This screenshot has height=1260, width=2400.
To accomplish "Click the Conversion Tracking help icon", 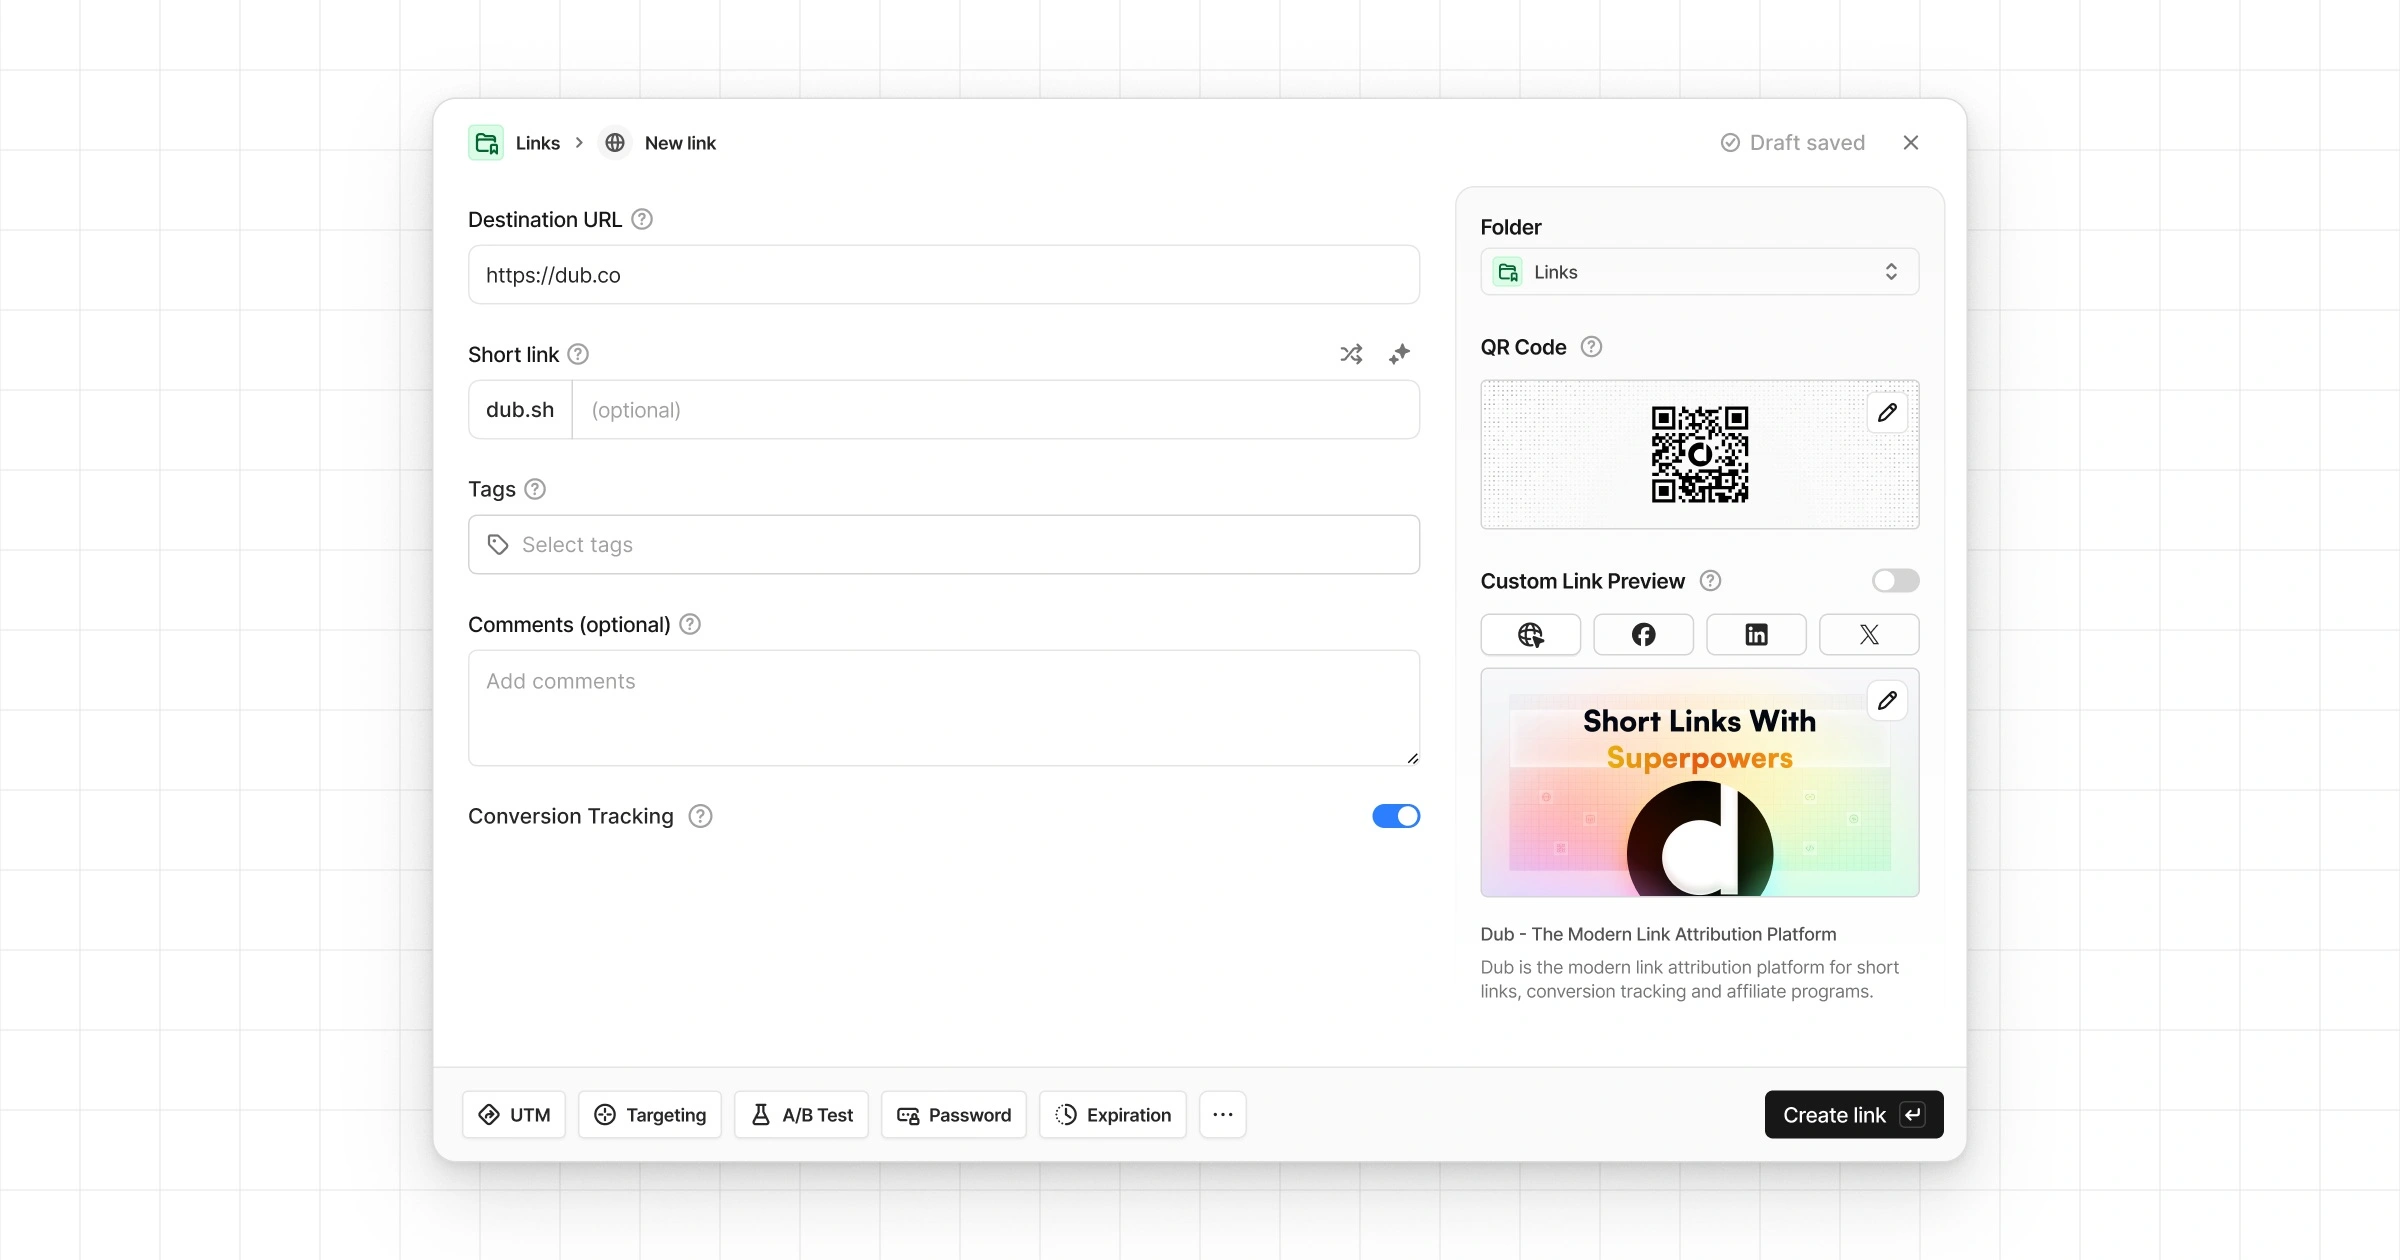I will click(701, 816).
